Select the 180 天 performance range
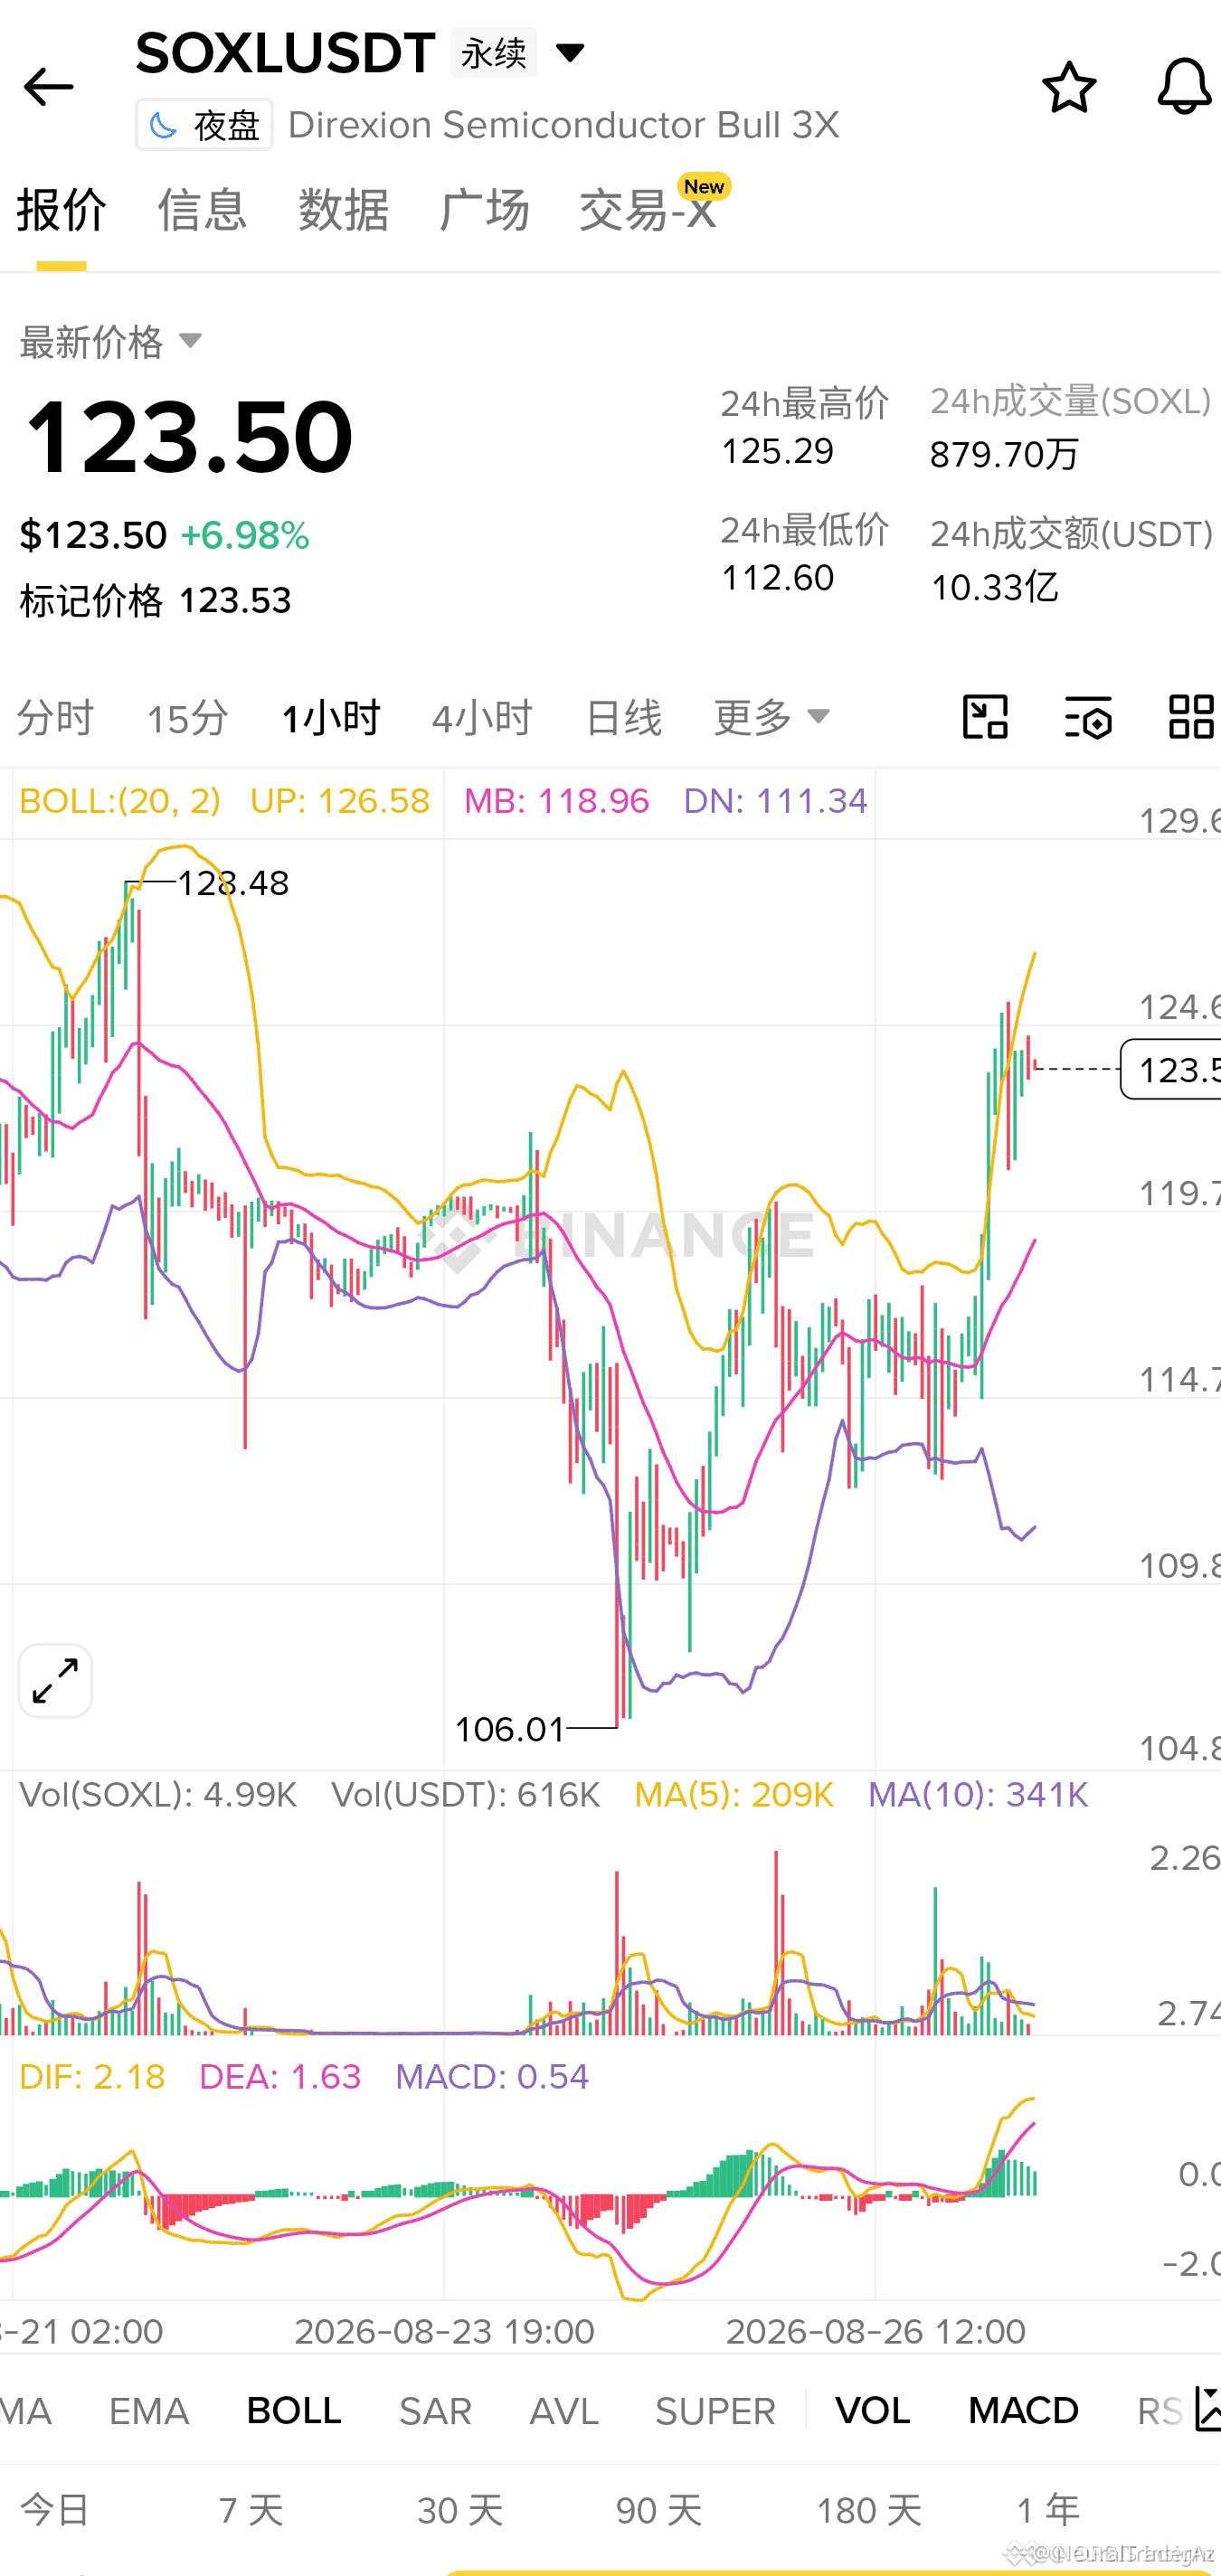This screenshot has height=2576, width=1221. (x=869, y=2510)
